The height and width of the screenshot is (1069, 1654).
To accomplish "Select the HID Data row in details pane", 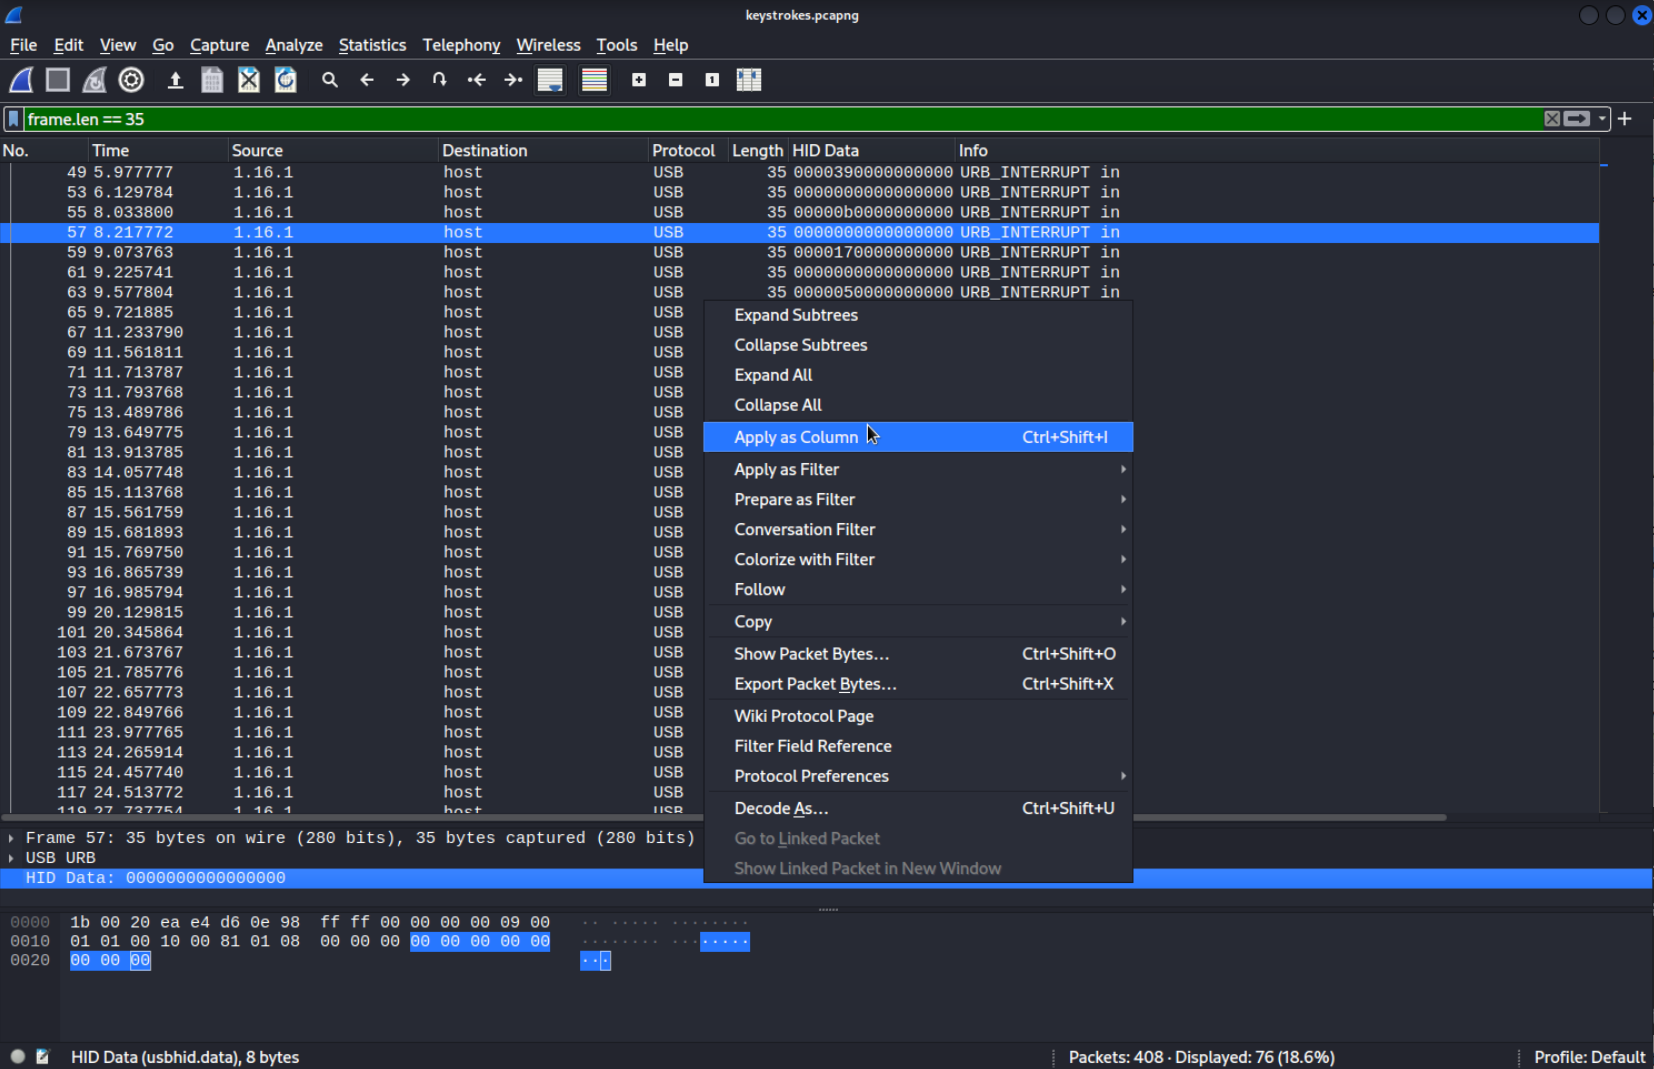I will tap(352, 878).
